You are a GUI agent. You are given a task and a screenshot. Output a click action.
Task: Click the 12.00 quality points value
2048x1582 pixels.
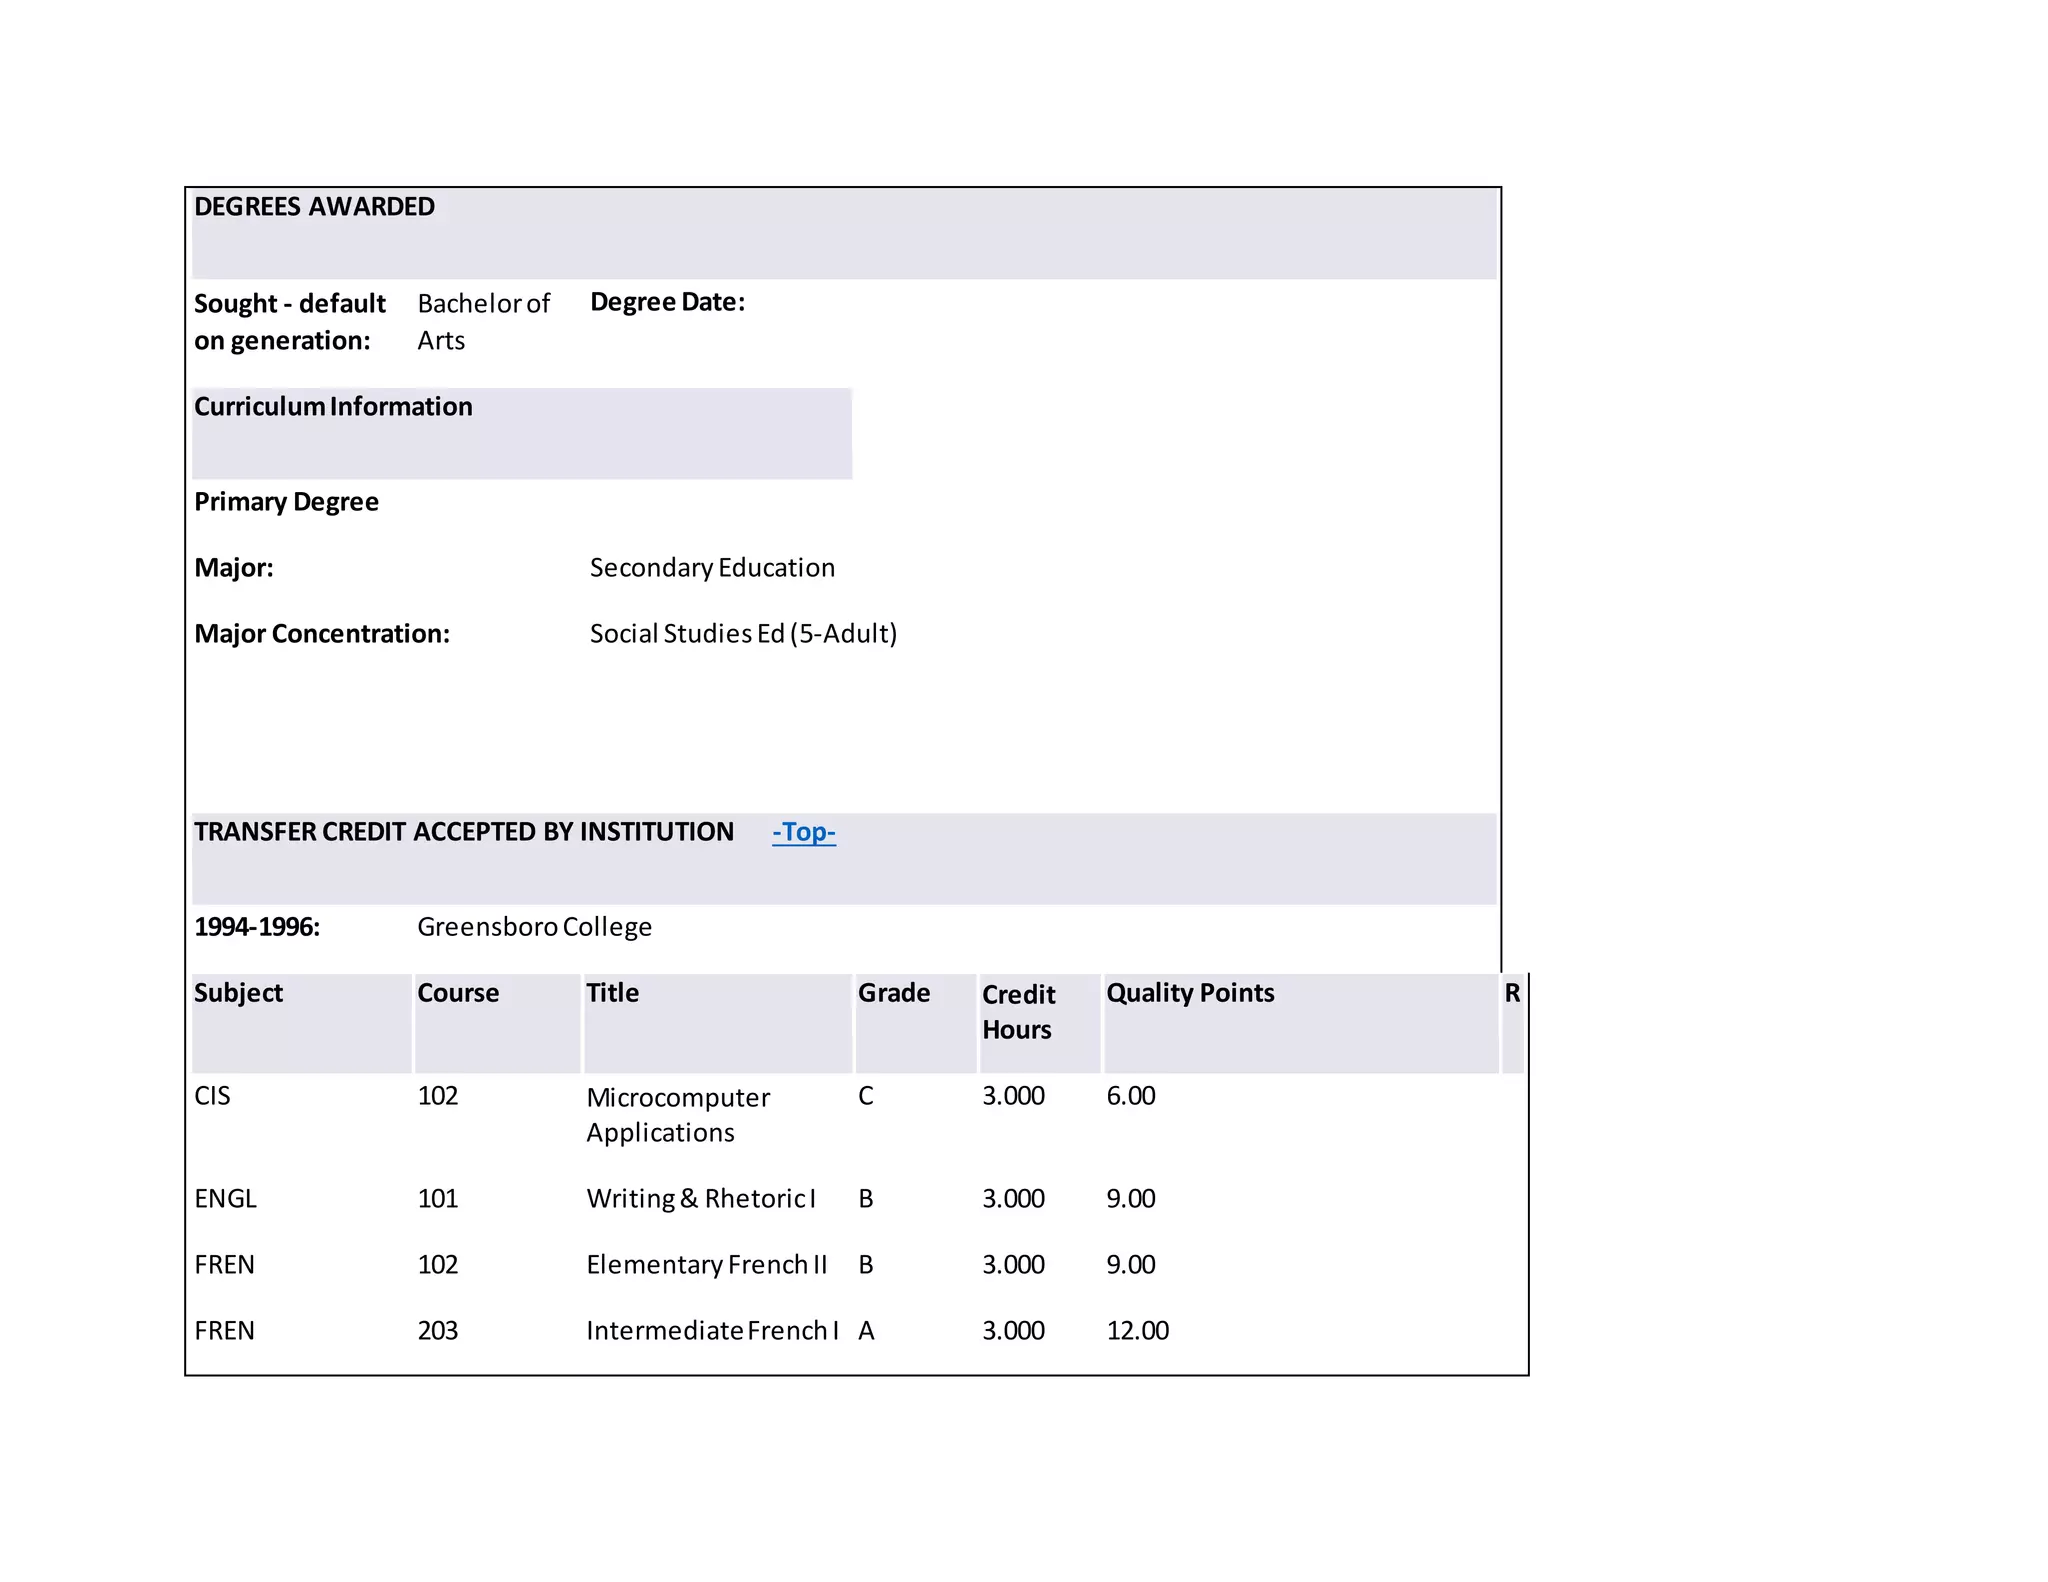tap(1137, 1331)
